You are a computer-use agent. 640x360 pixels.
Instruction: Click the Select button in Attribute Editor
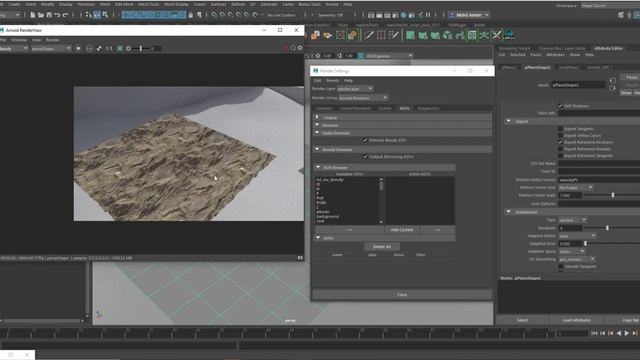coord(522,320)
